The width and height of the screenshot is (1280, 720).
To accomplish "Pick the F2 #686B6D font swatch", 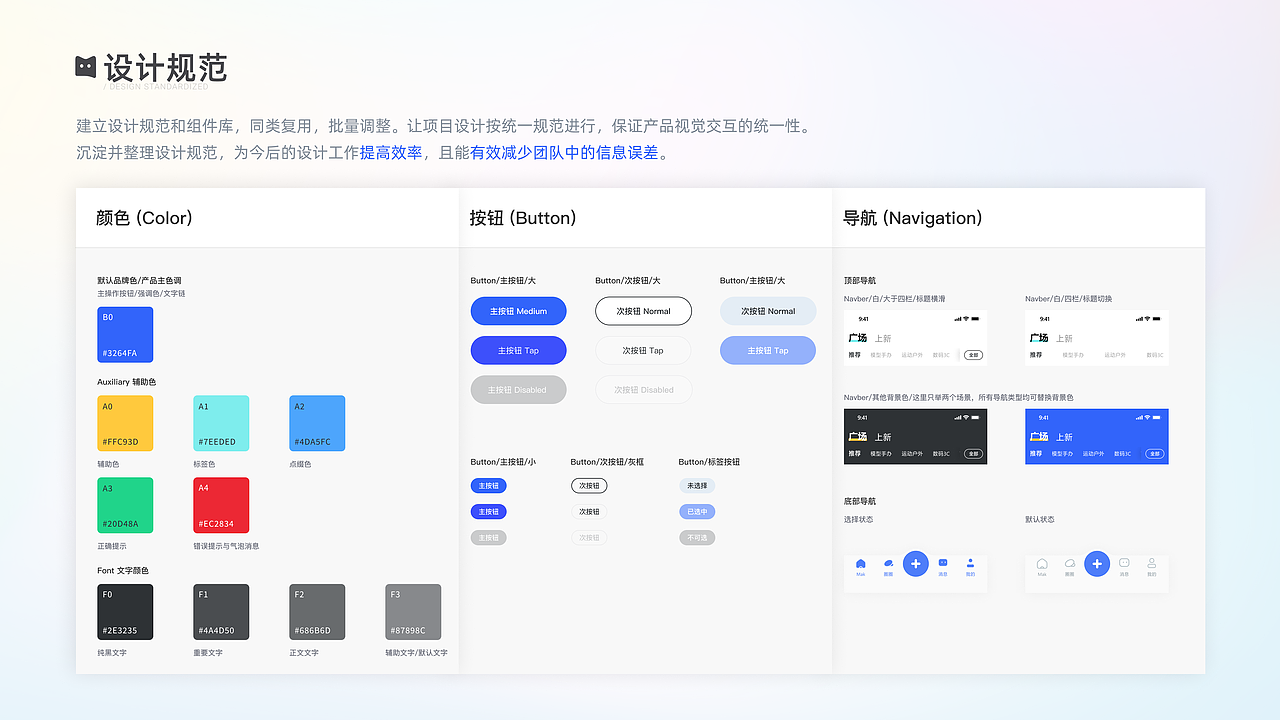I will [317, 612].
